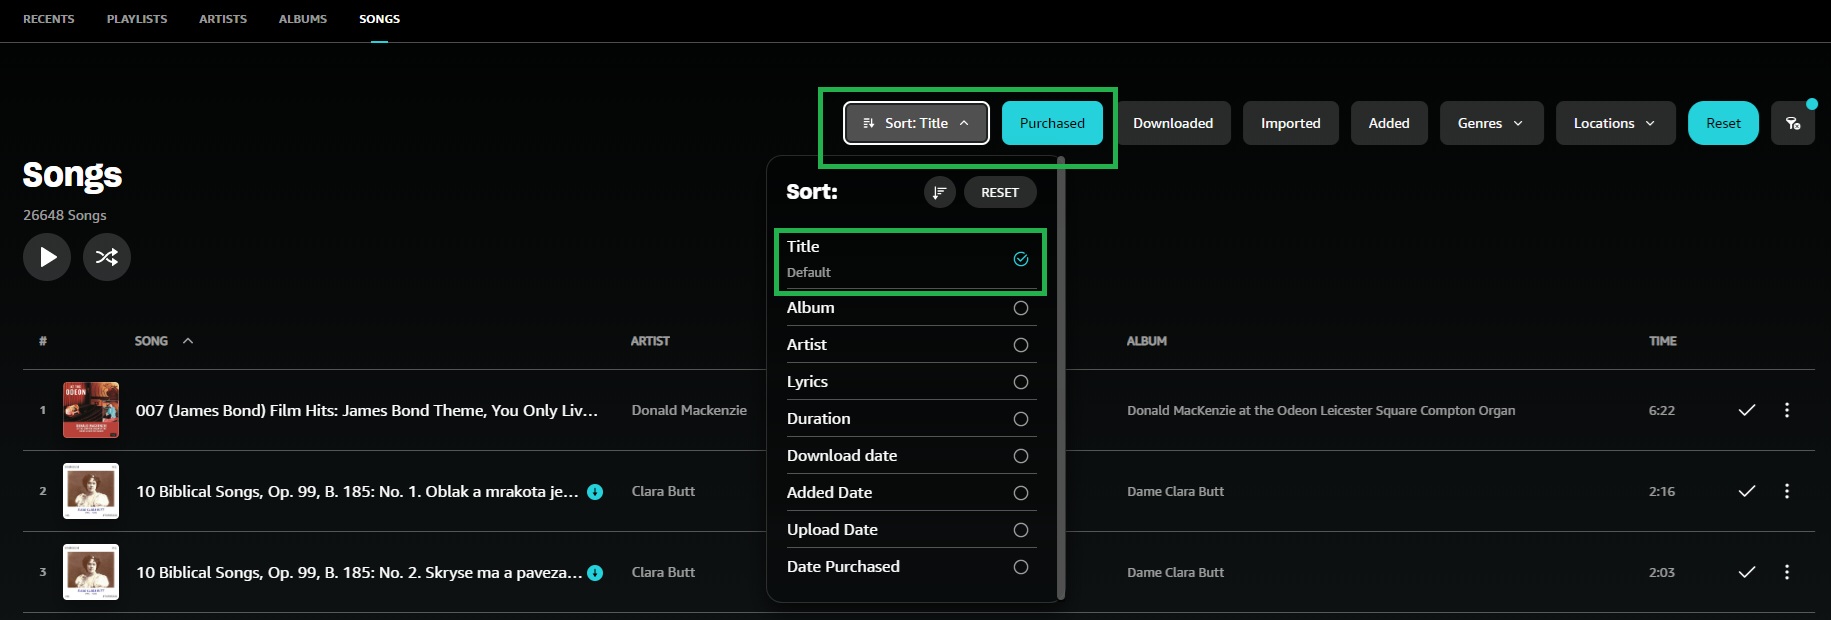1831x620 pixels.
Task: Switch to the Playlists tab
Action: click(137, 19)
